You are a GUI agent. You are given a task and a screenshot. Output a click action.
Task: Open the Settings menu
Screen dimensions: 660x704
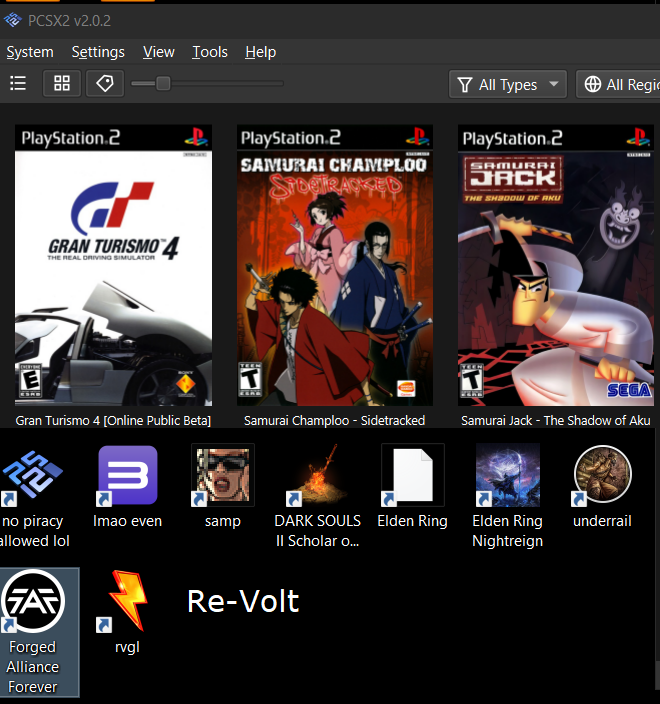[98, 52]
